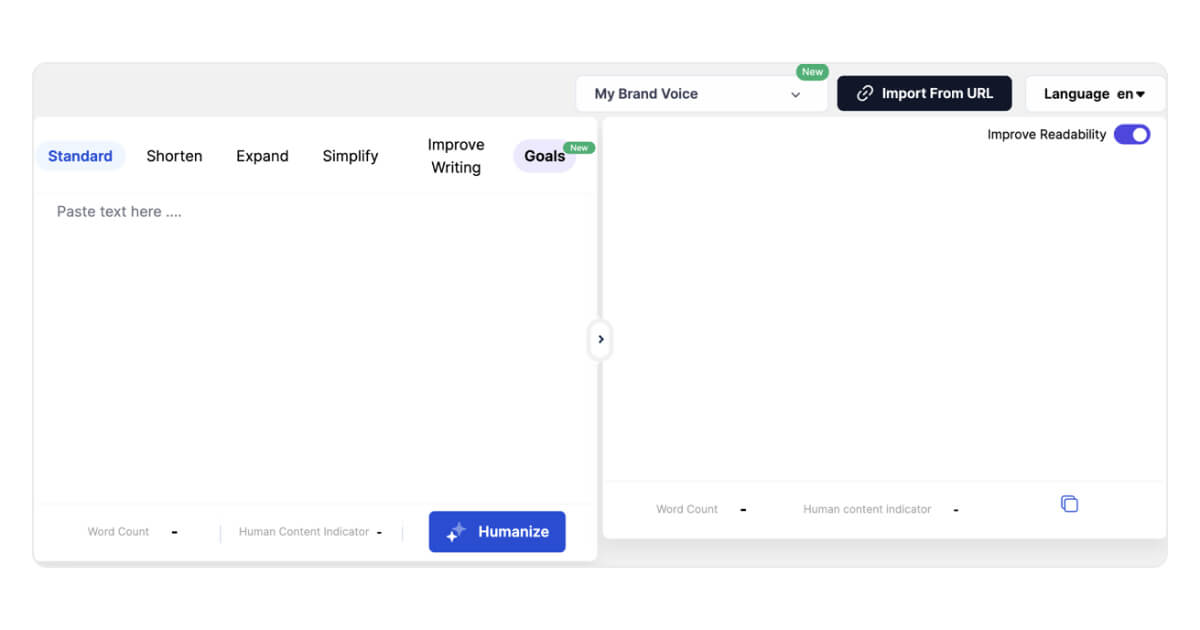The height and width of the screenshot is (630, 1200).
Task: Click into the Paste text here field
Action: [x=315, y=348]
